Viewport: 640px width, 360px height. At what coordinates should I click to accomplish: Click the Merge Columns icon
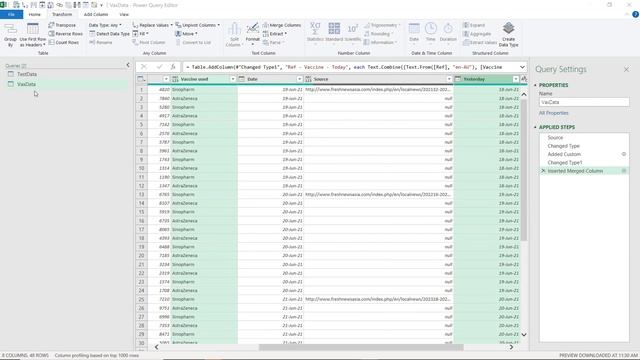265,25
